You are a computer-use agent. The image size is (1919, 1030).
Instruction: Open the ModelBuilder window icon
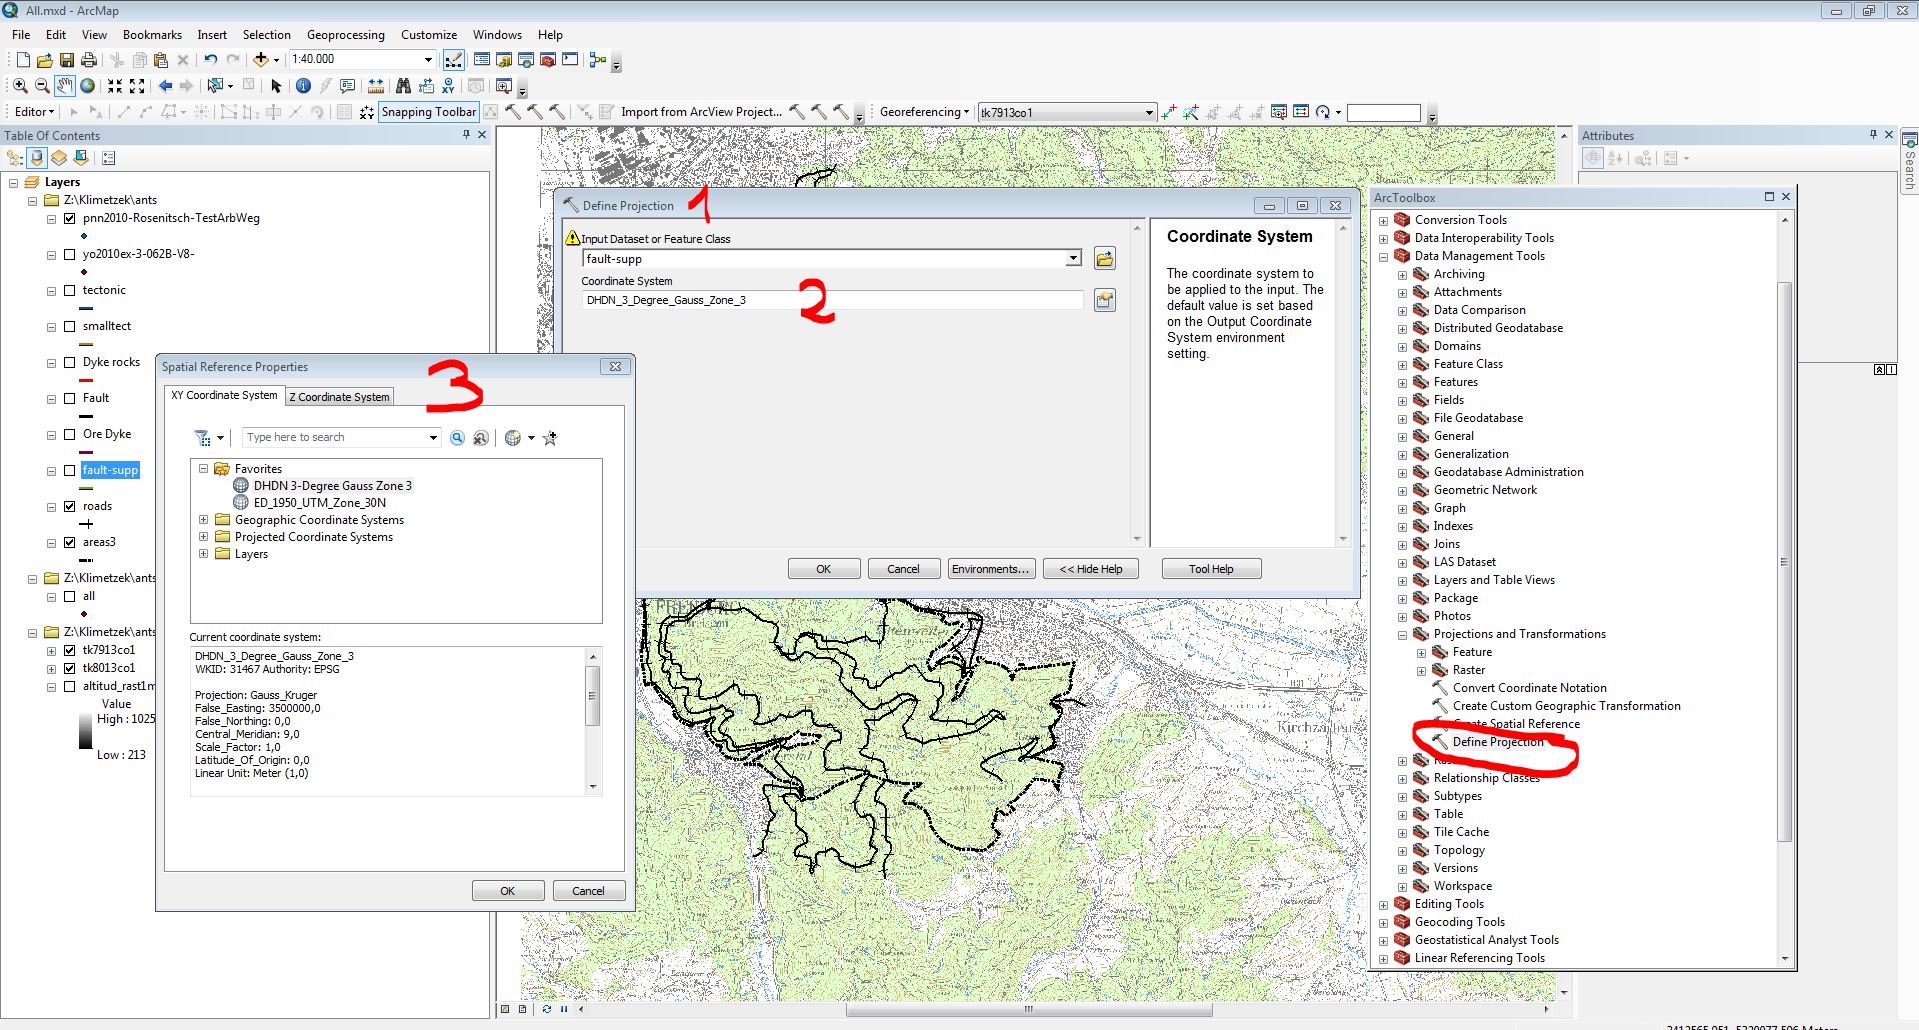pyautogui.click(x=598, y=60)
